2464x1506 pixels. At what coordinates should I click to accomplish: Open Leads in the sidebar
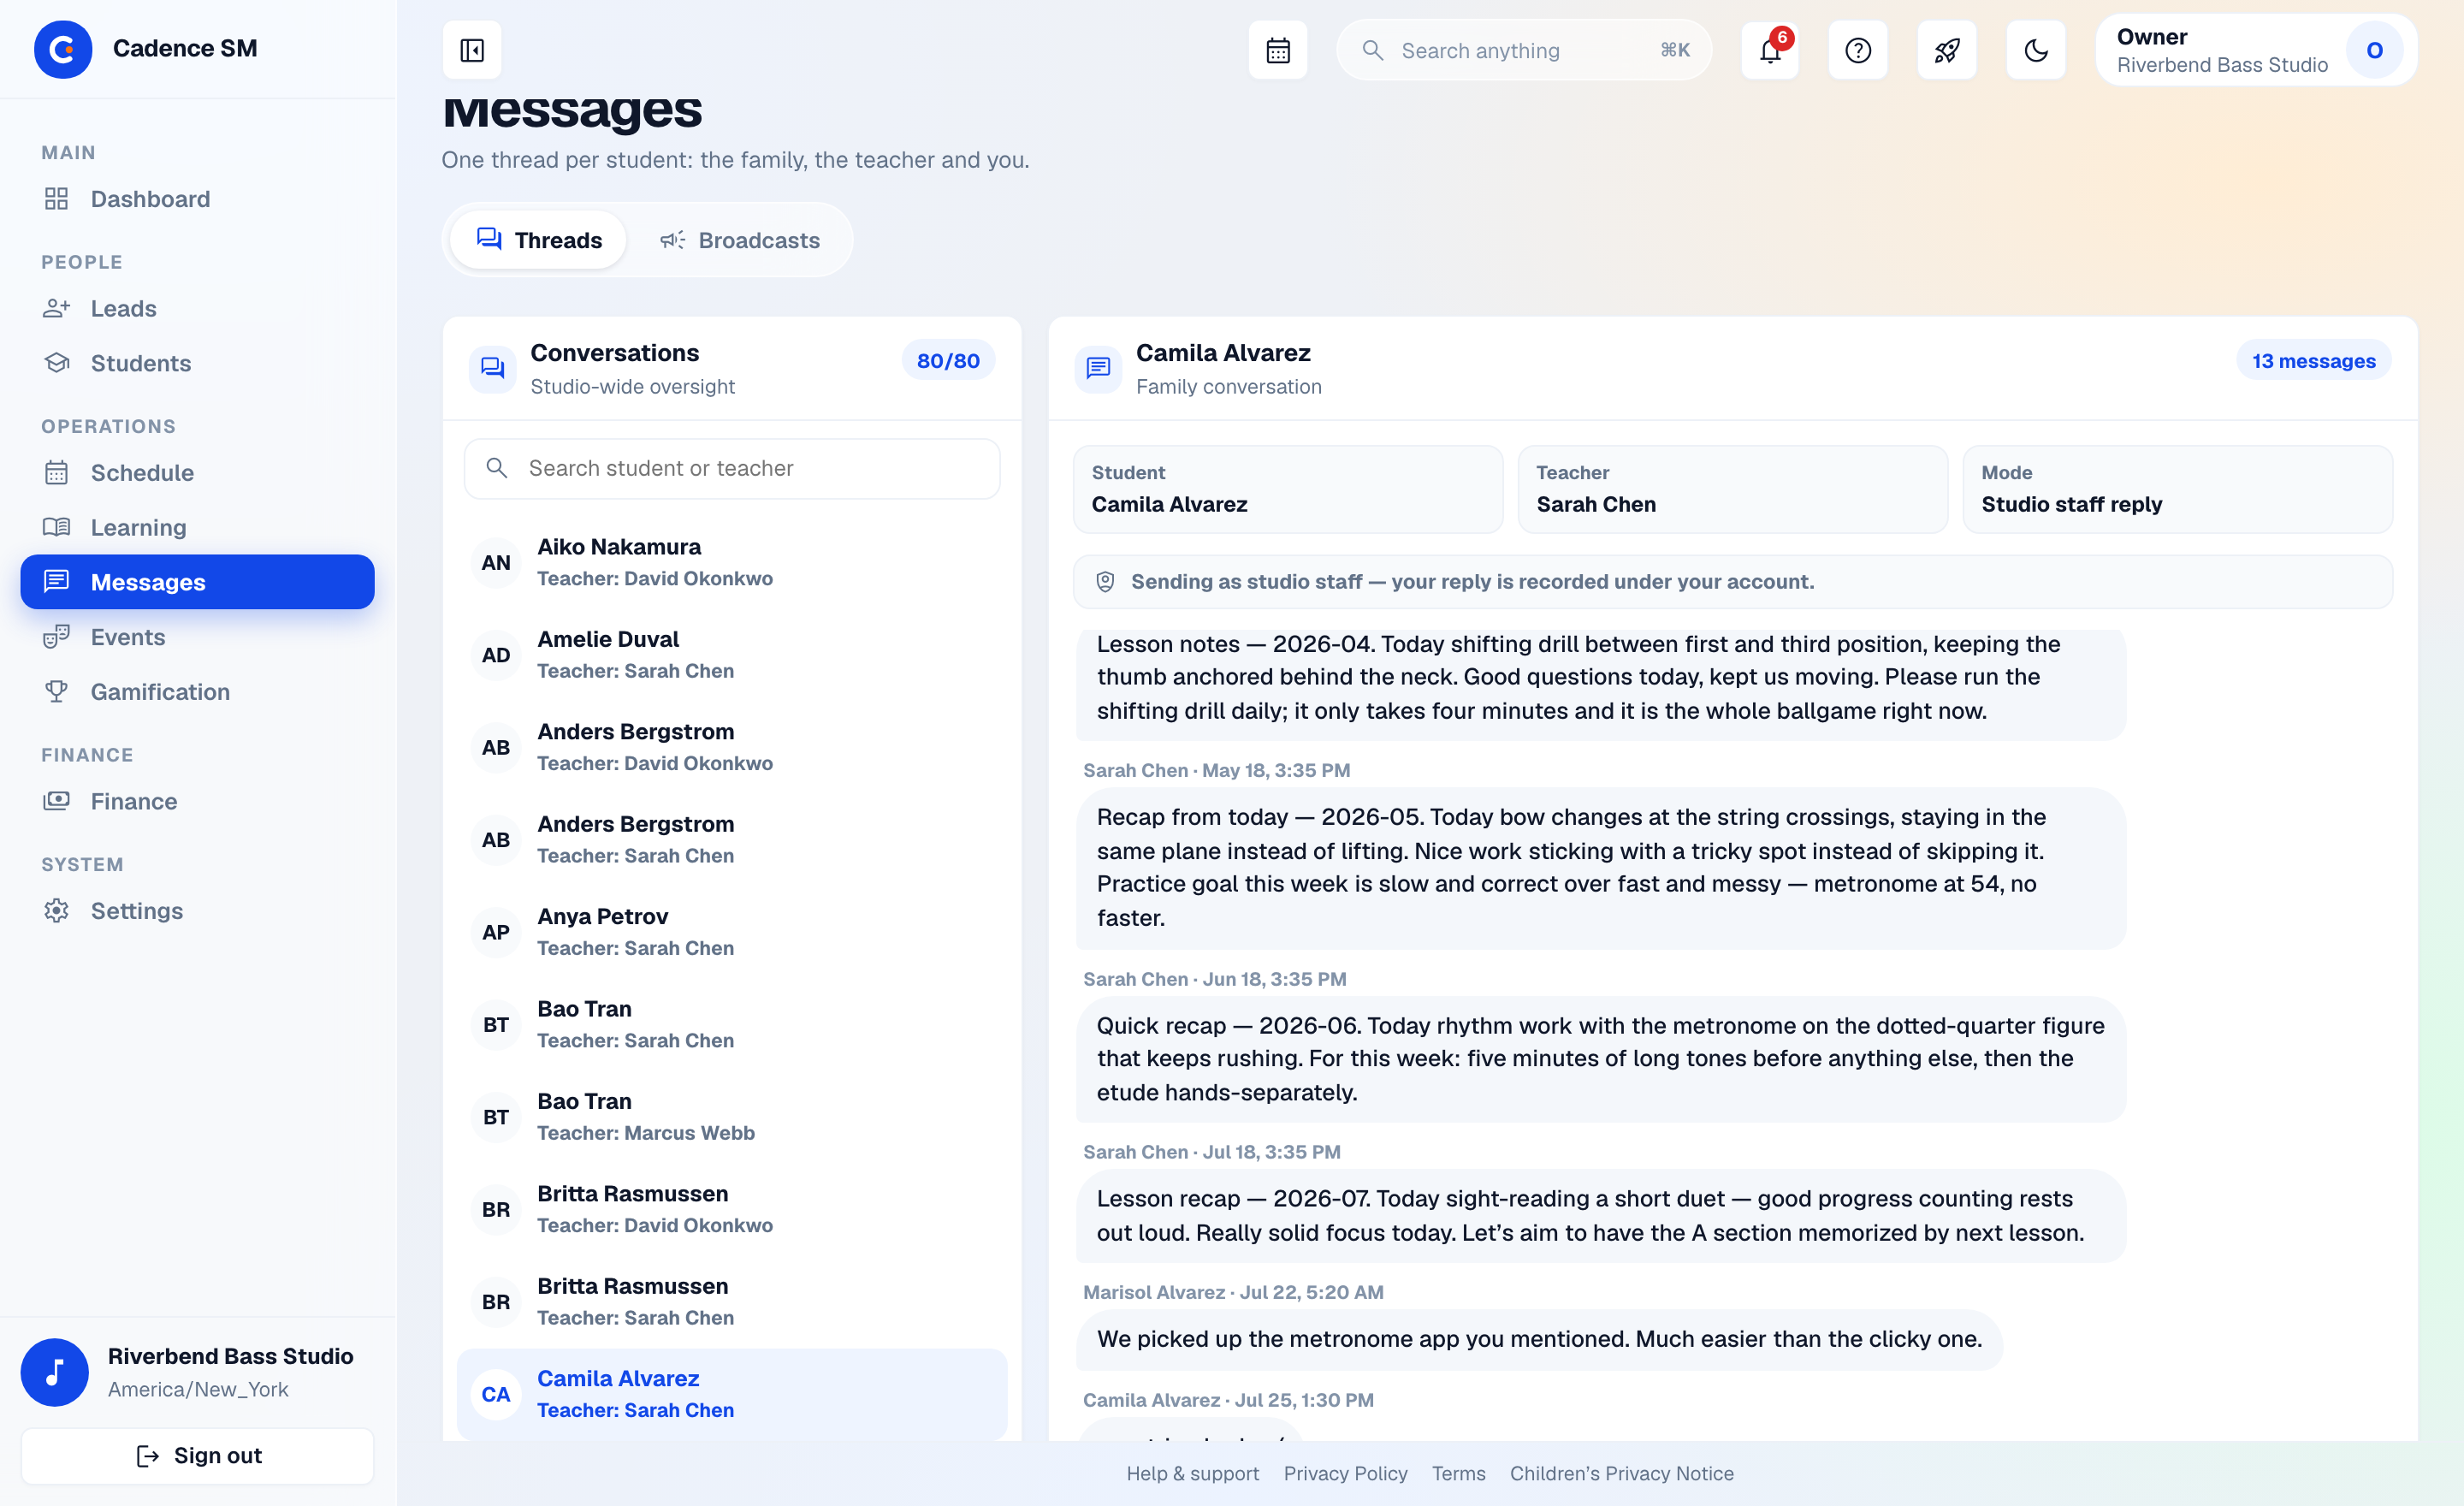pyautogui.click(x=198, y=308)
